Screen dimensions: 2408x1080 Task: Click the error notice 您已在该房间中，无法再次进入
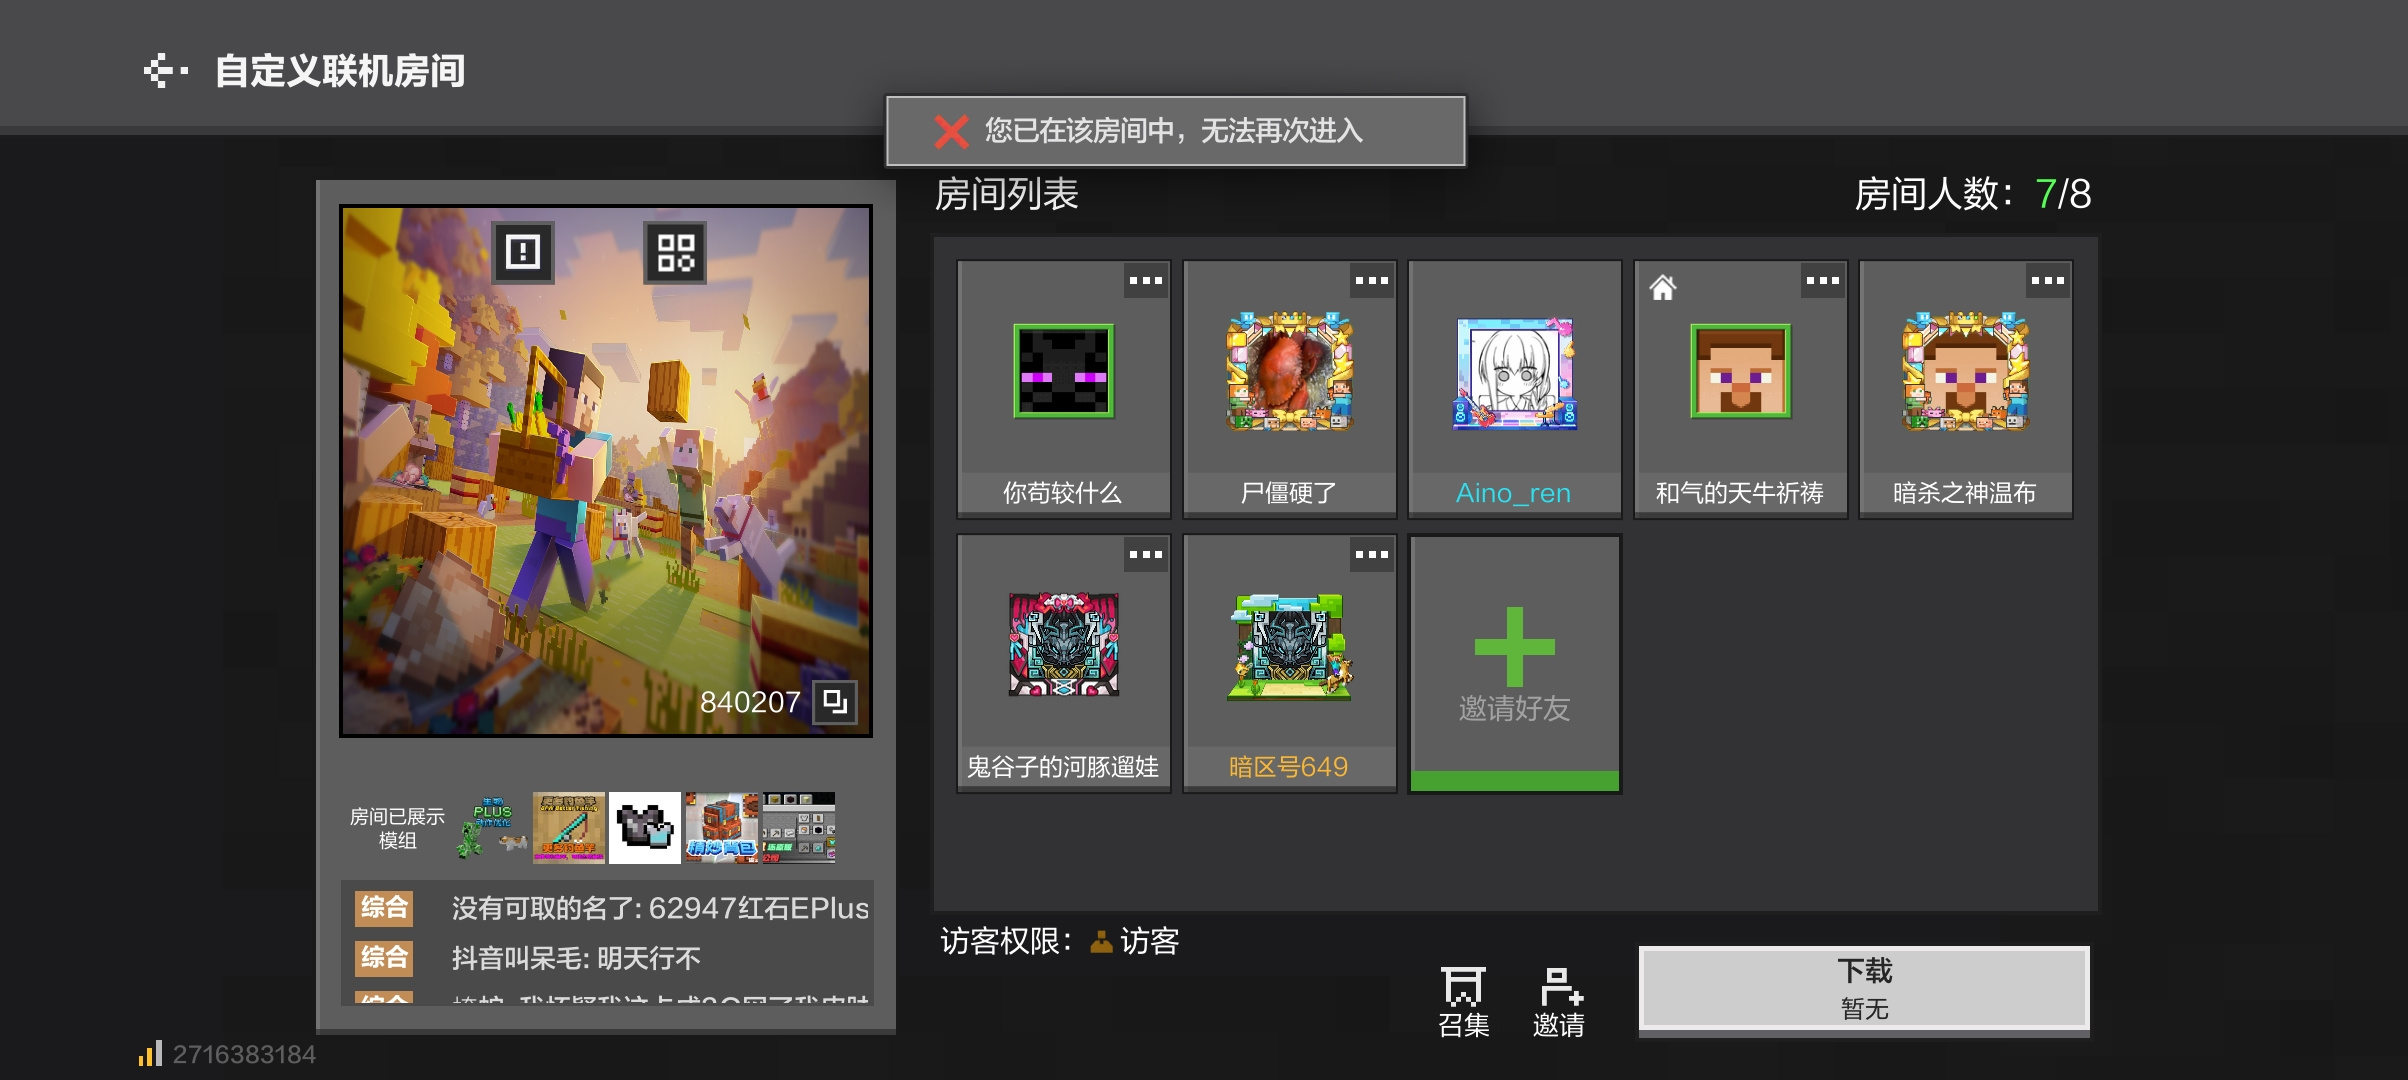[1175, 131]
